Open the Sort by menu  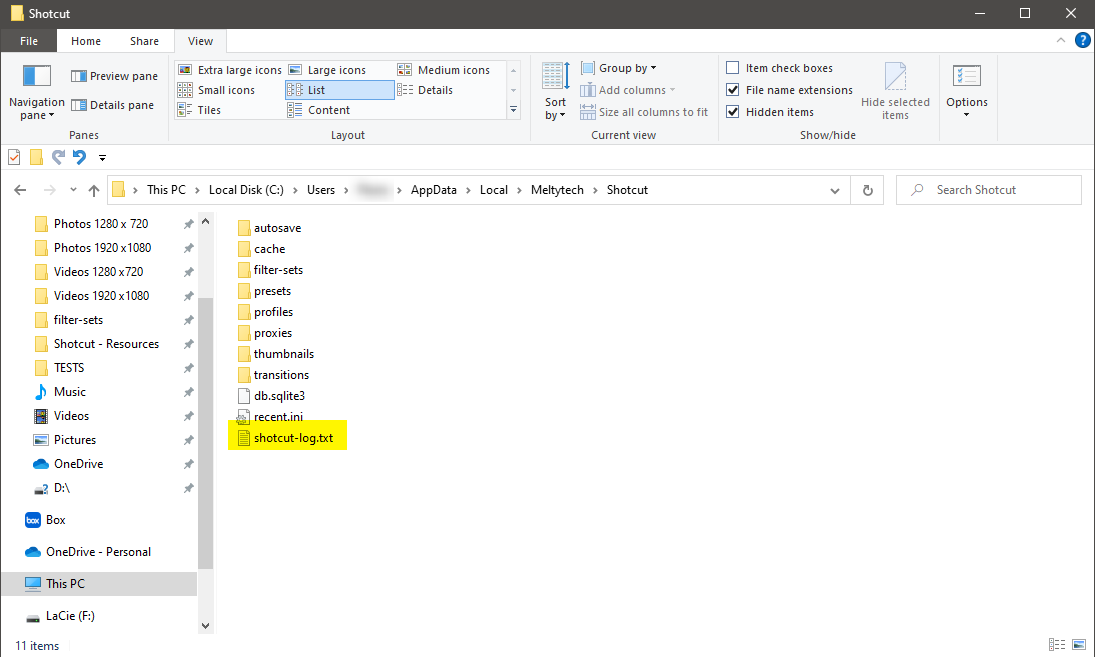pos(556,91)
